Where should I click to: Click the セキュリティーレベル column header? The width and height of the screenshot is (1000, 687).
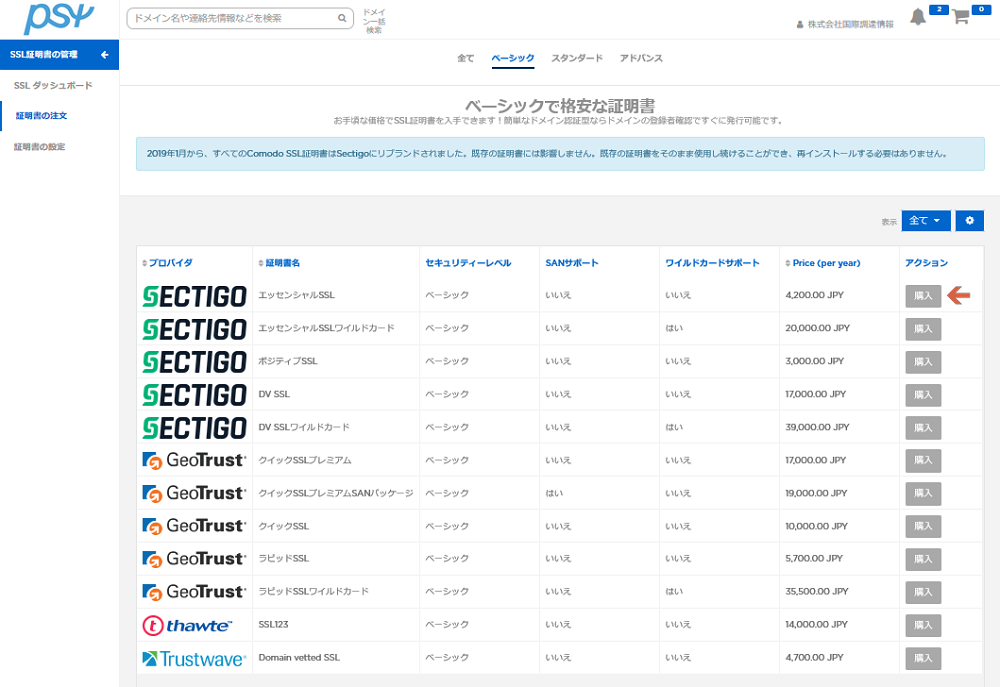click(468, 263)
